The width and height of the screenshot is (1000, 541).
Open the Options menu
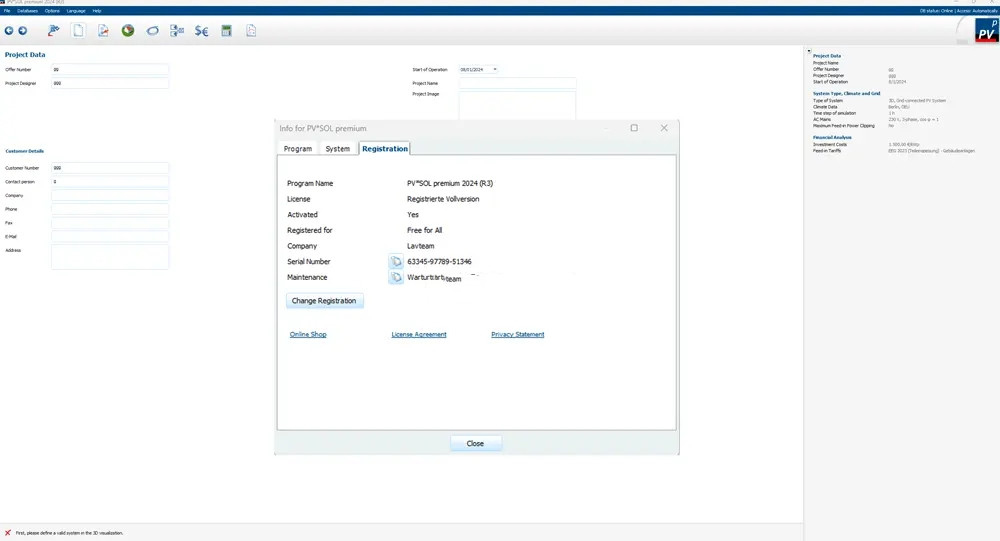(x=52, y=11)
